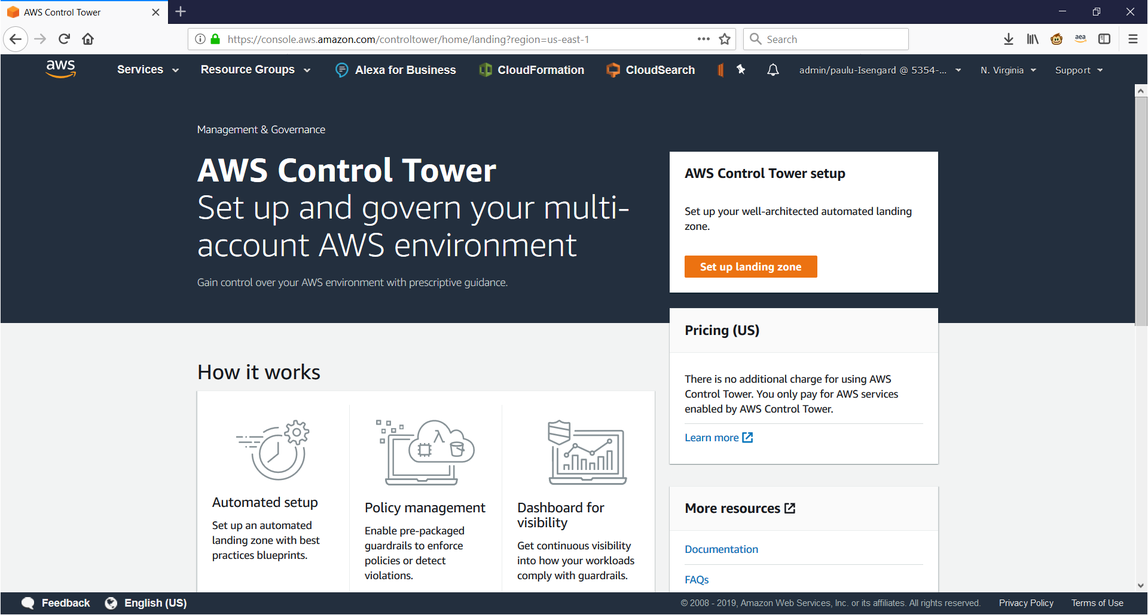This screenshot has height=615, width=1148.
Task: Click the Dashboard for visibility card title
Action: click(x=561, y=515)
